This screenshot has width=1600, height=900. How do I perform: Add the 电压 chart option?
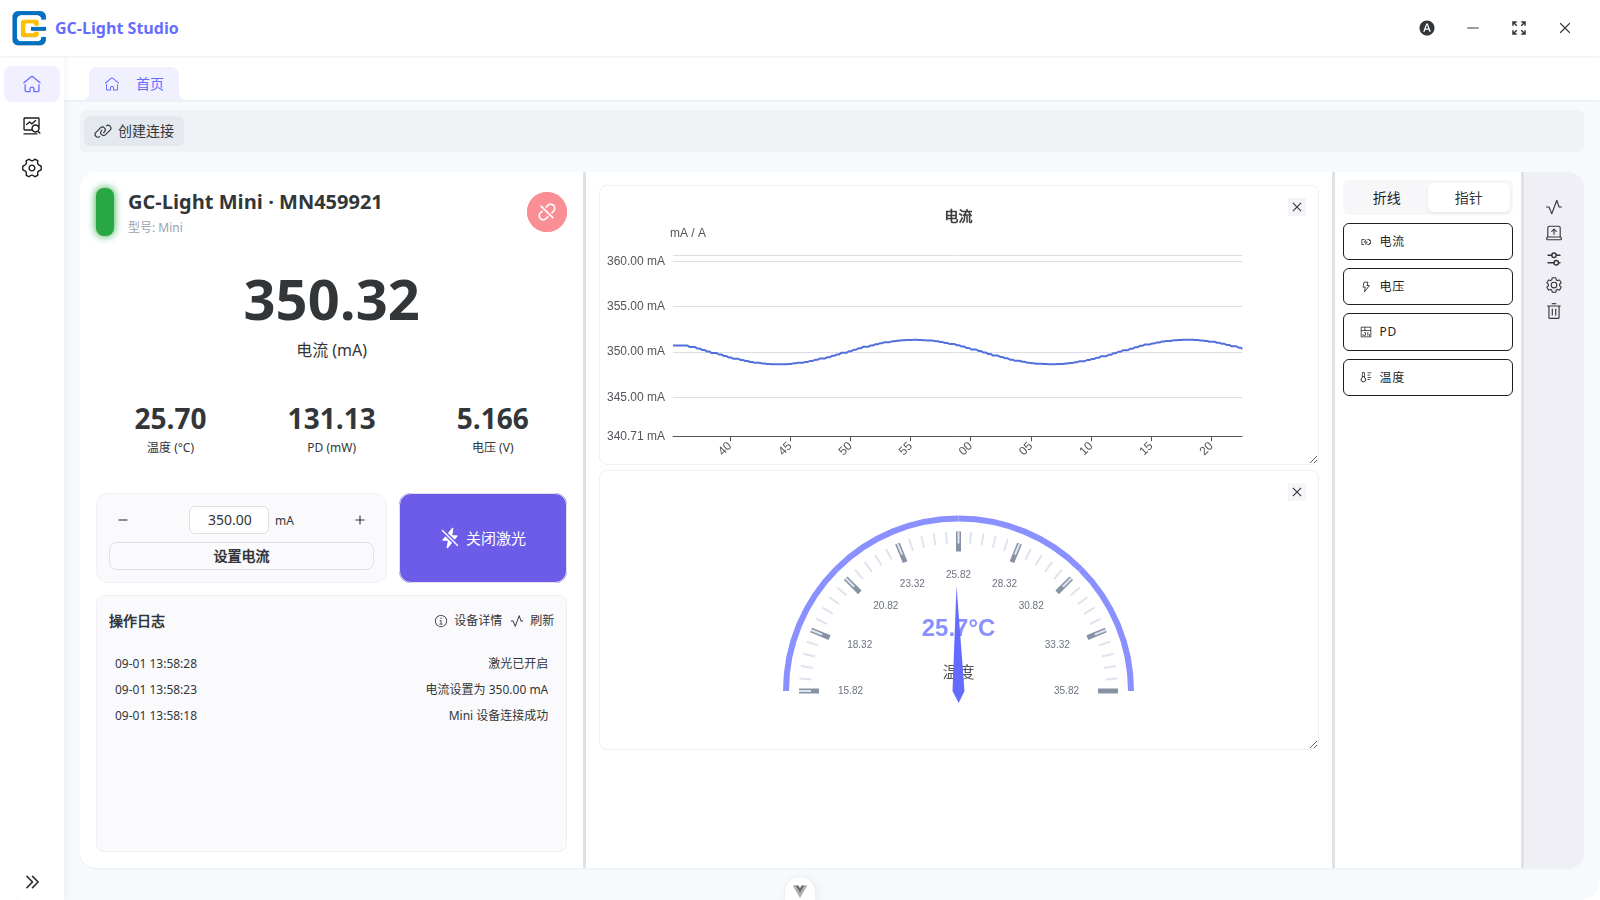(1427, 286)
